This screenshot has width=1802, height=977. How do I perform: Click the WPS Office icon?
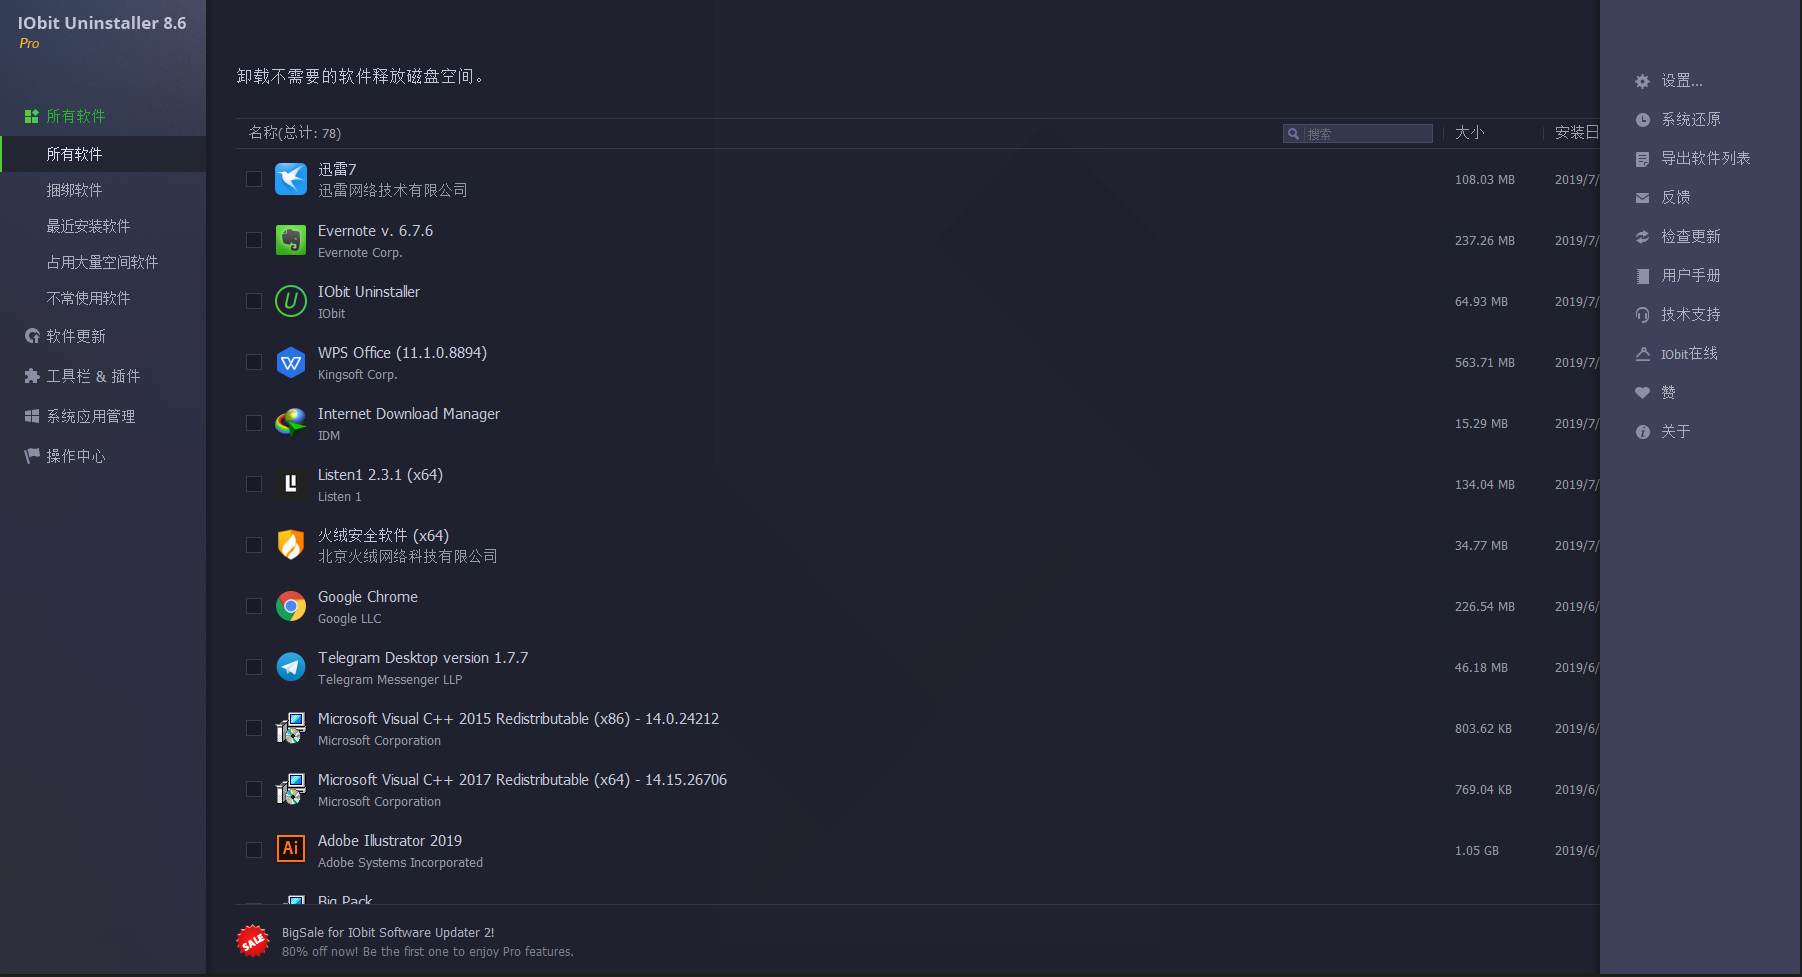pyautogui.click(x=291, y=362)
